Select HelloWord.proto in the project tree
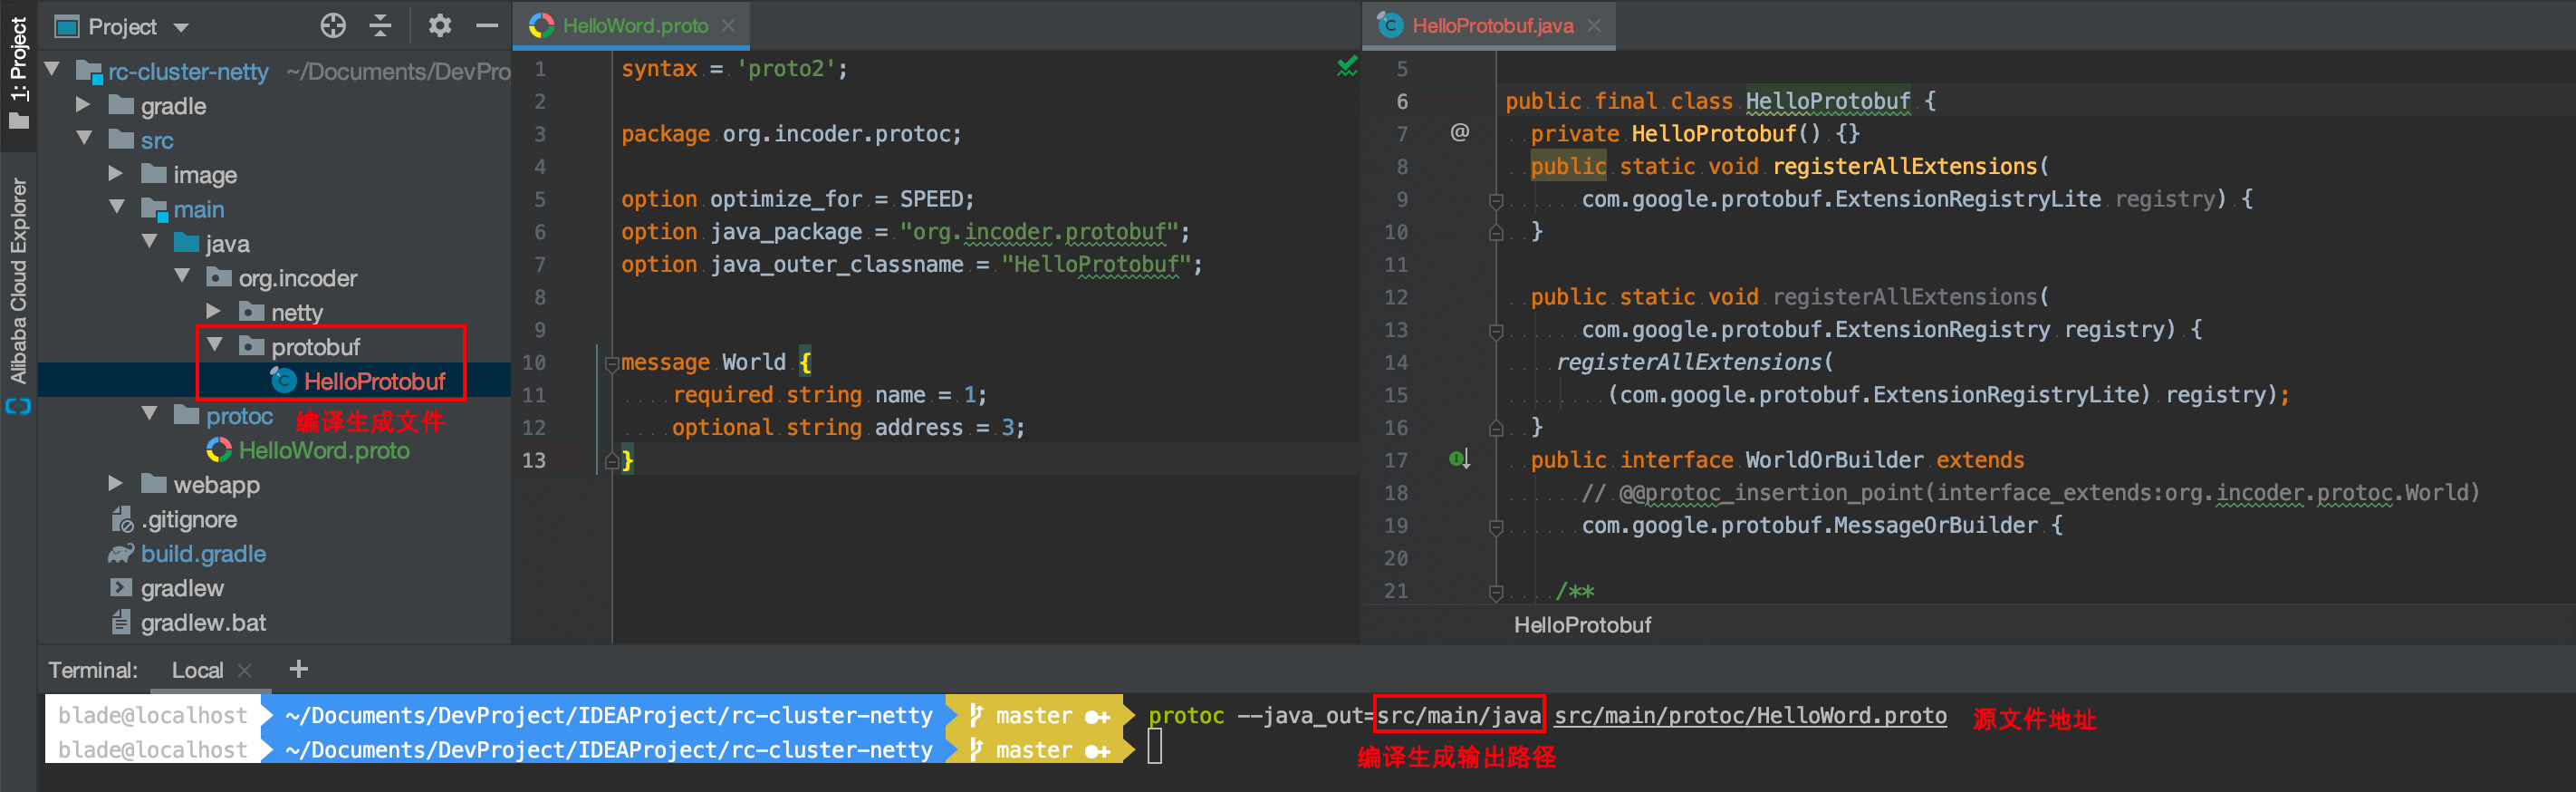The height and width of the screenshot is (792, 2576). coord(324,450)
